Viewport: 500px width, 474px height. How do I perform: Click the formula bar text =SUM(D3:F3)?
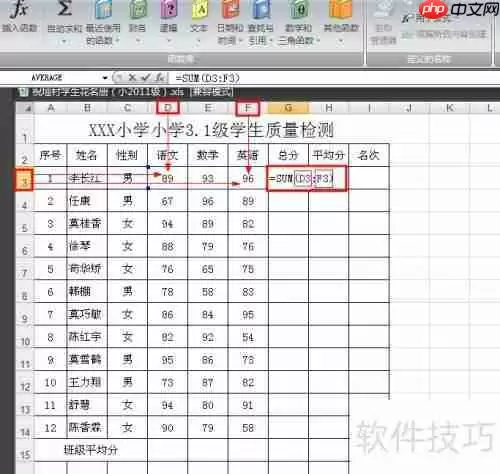point(207,78)
